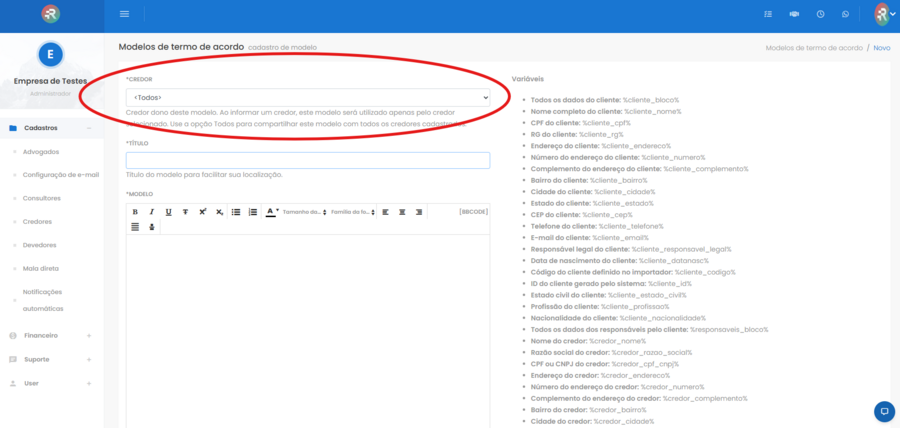900x428 pixels.
Task: Click the %cliente_nome% variable text
Action: pyautogui.click(x=653, y=111)
